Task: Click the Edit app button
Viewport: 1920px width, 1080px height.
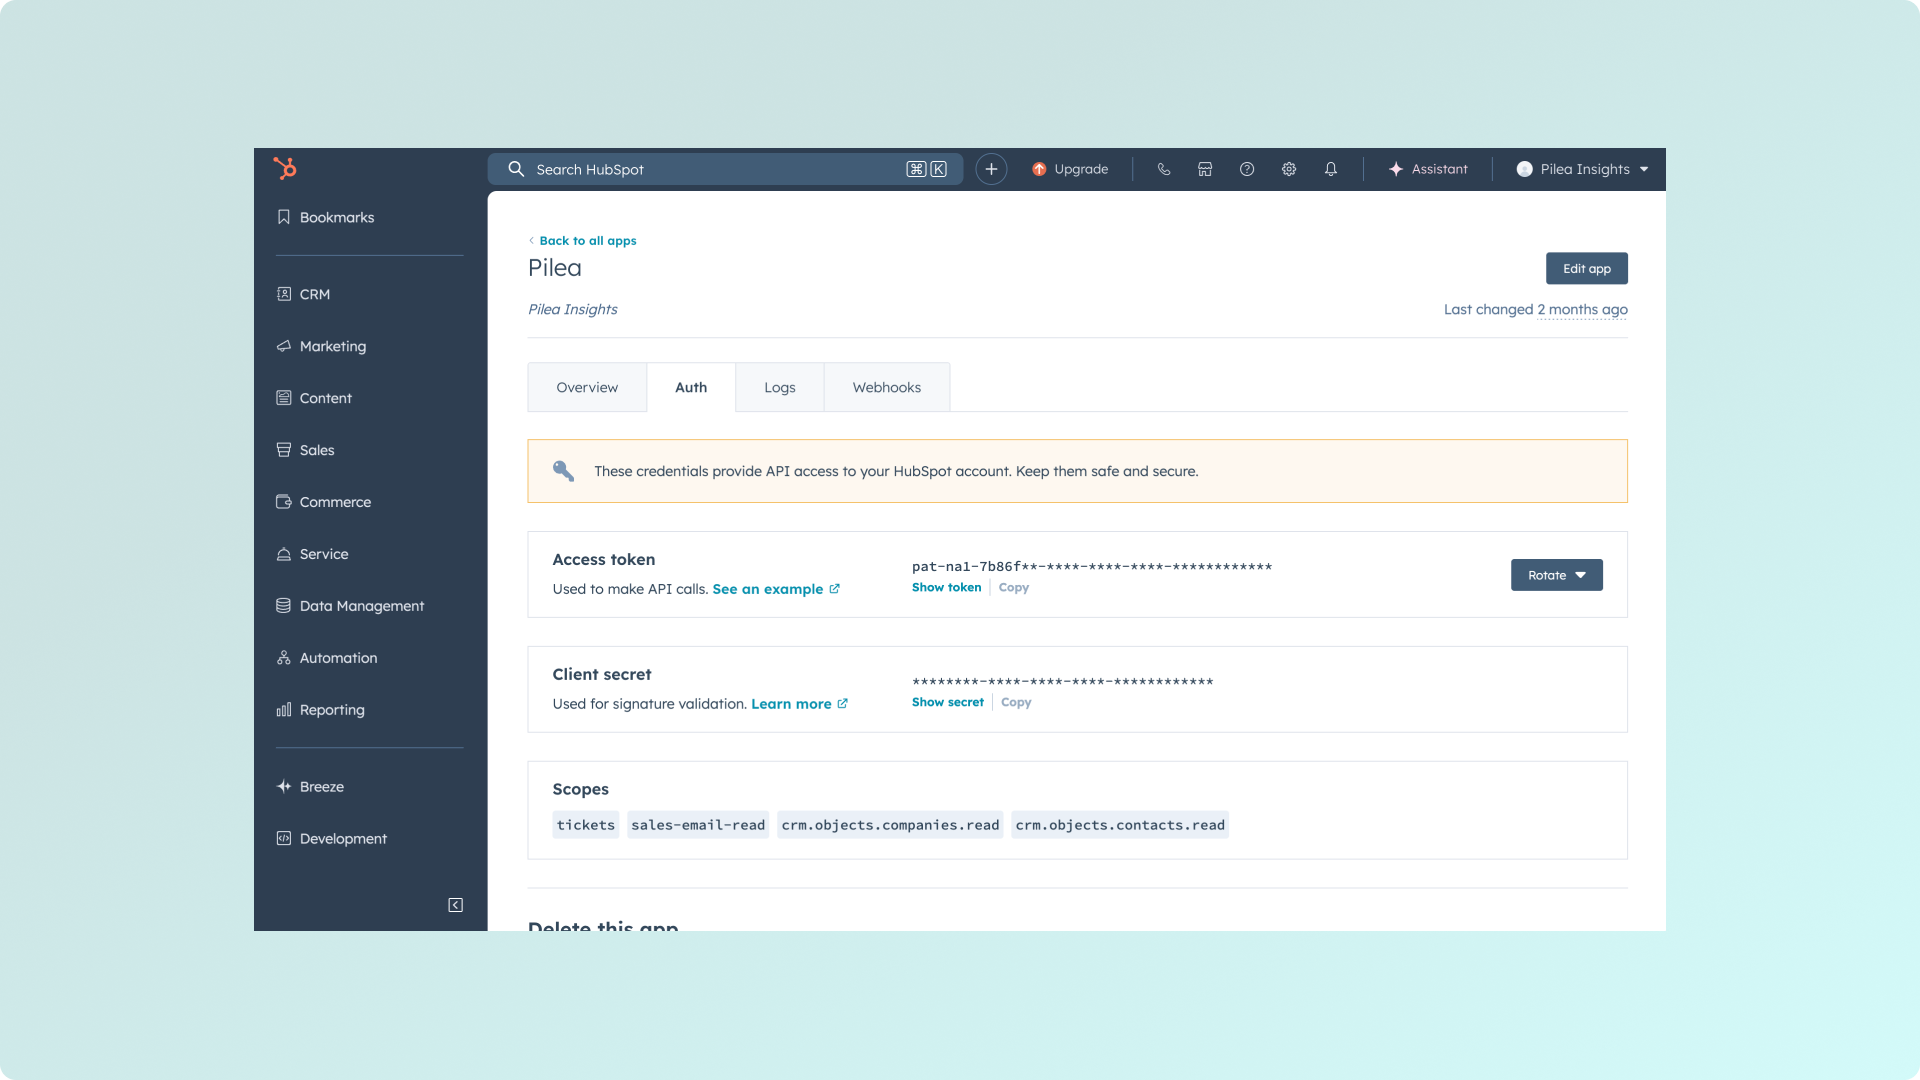Action: 1586,268
